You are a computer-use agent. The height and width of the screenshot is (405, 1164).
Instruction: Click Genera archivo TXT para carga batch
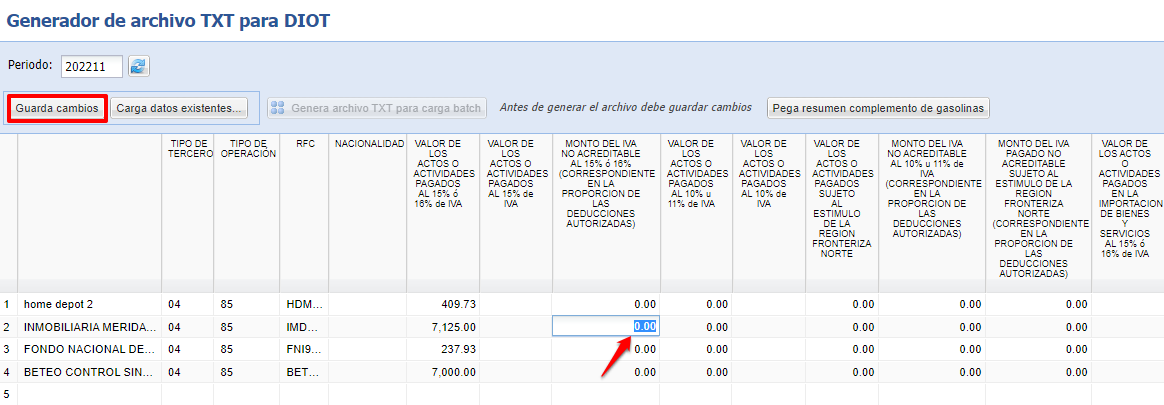[378, 107]
